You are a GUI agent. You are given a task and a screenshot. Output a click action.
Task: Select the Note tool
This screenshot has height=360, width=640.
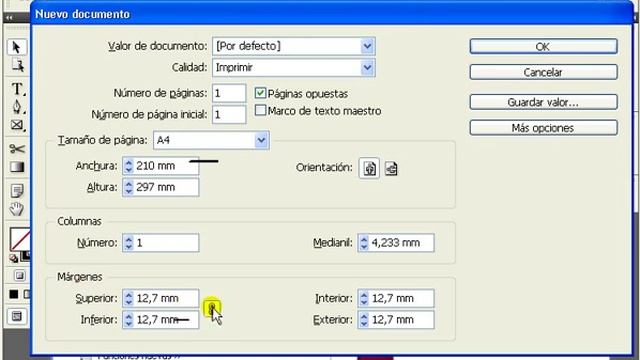[x=17, y=191]
